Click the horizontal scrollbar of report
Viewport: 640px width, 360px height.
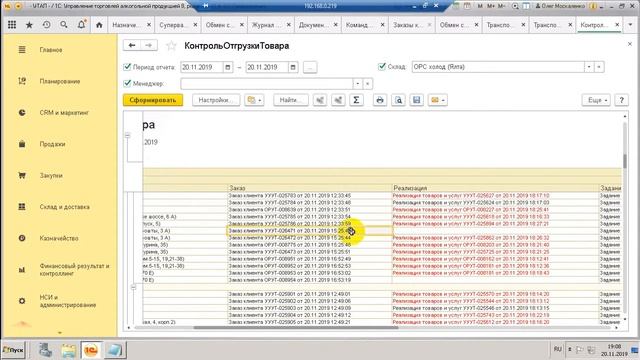pos(296,327)
